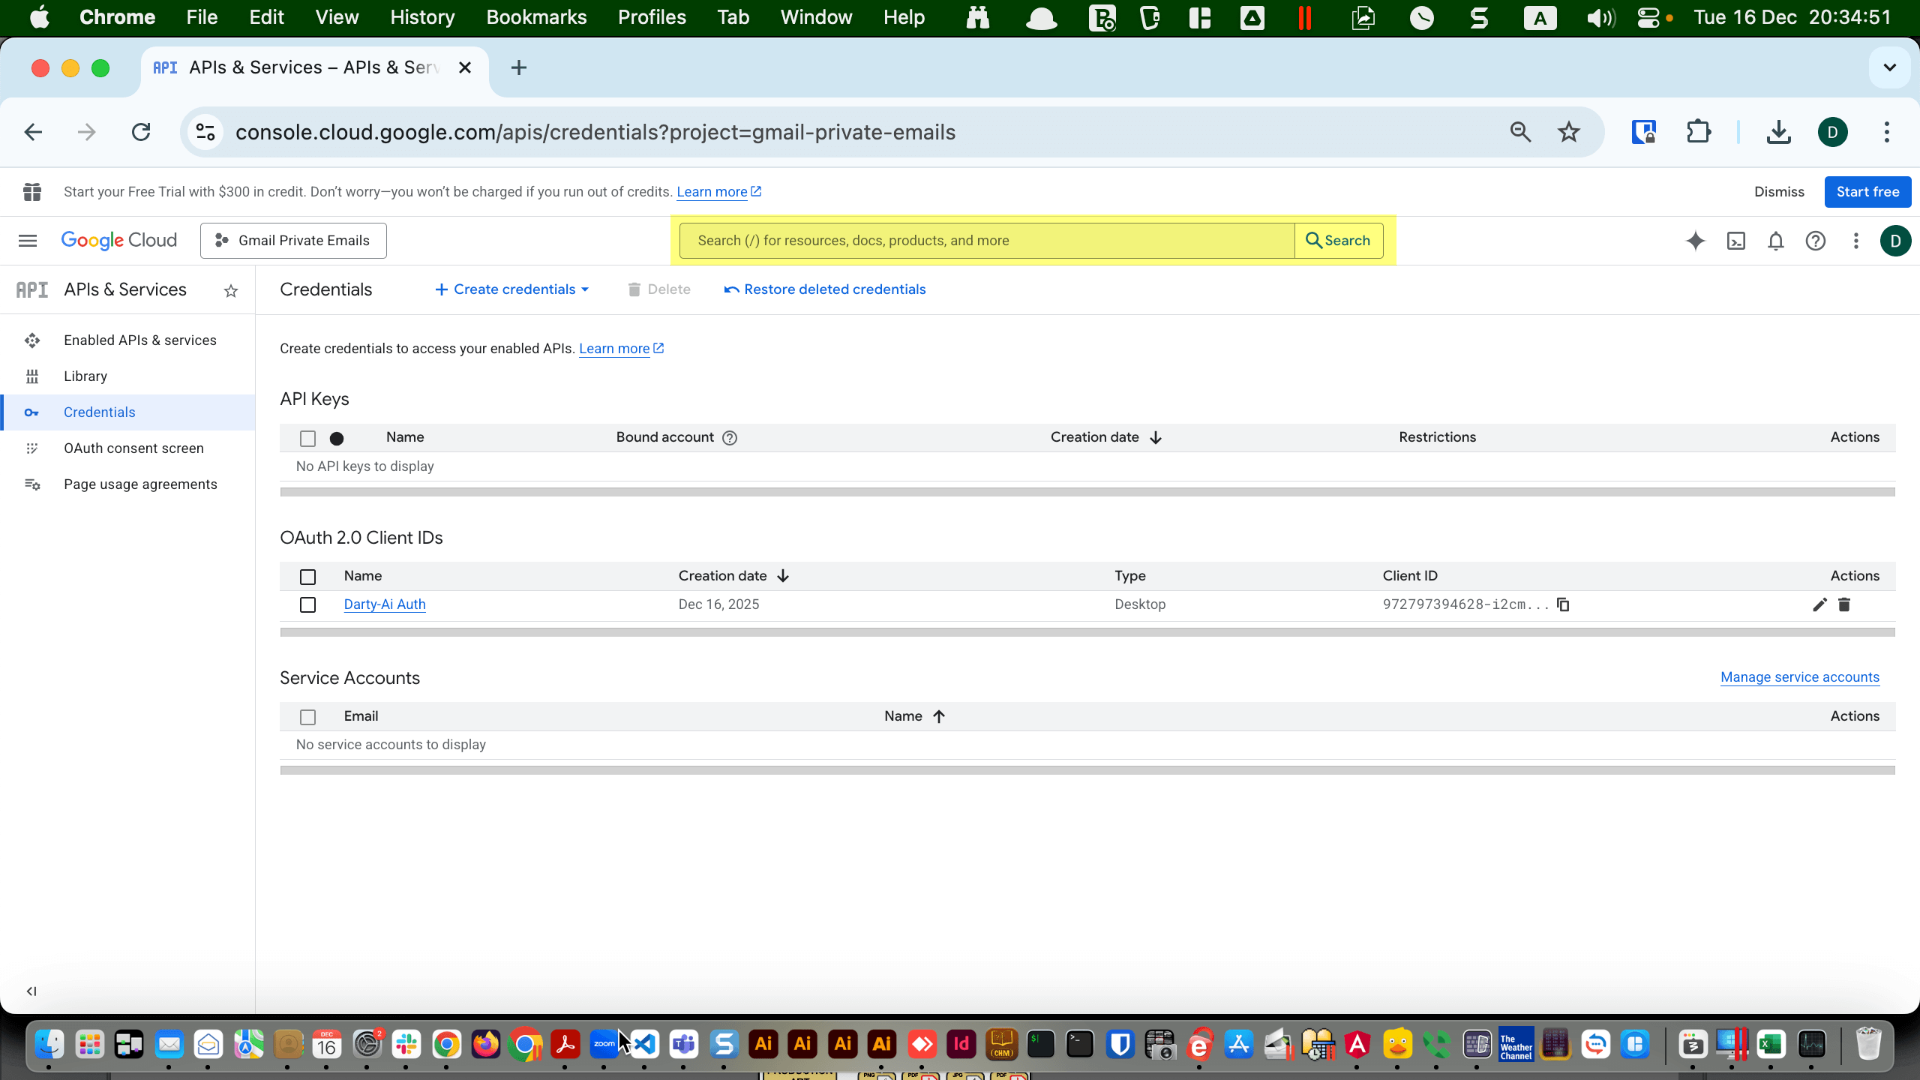Select the checkbox for Darty-Ai Auth row

click(x=307, y=605)
